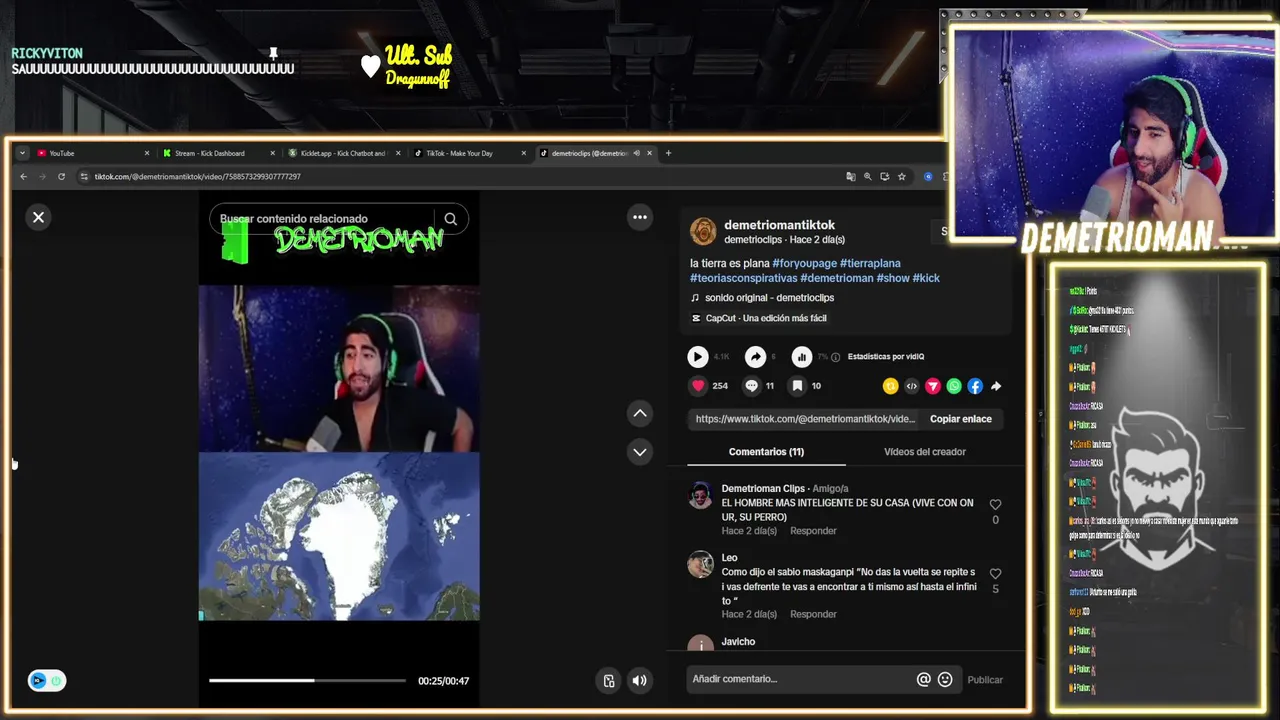Image resolution: width=1280 pixels, height=720 pixels.
Task: Share the video on WhatsApp
Action: tap(954, 386)
